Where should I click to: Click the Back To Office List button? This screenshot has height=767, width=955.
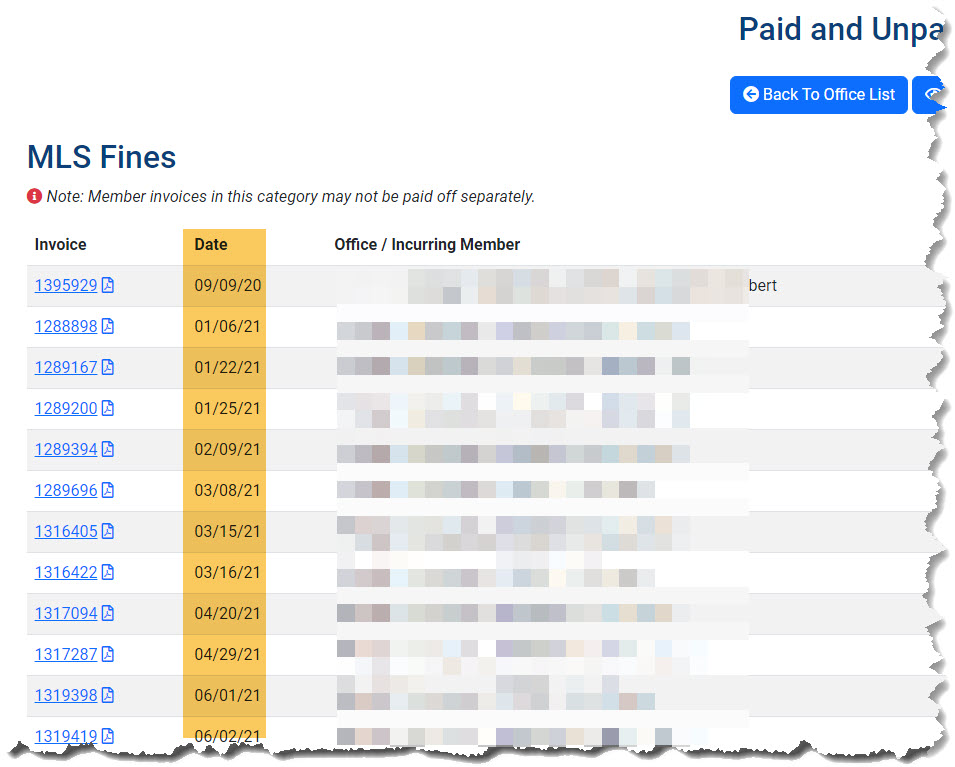pyautogui.click(x=819, y=95)
